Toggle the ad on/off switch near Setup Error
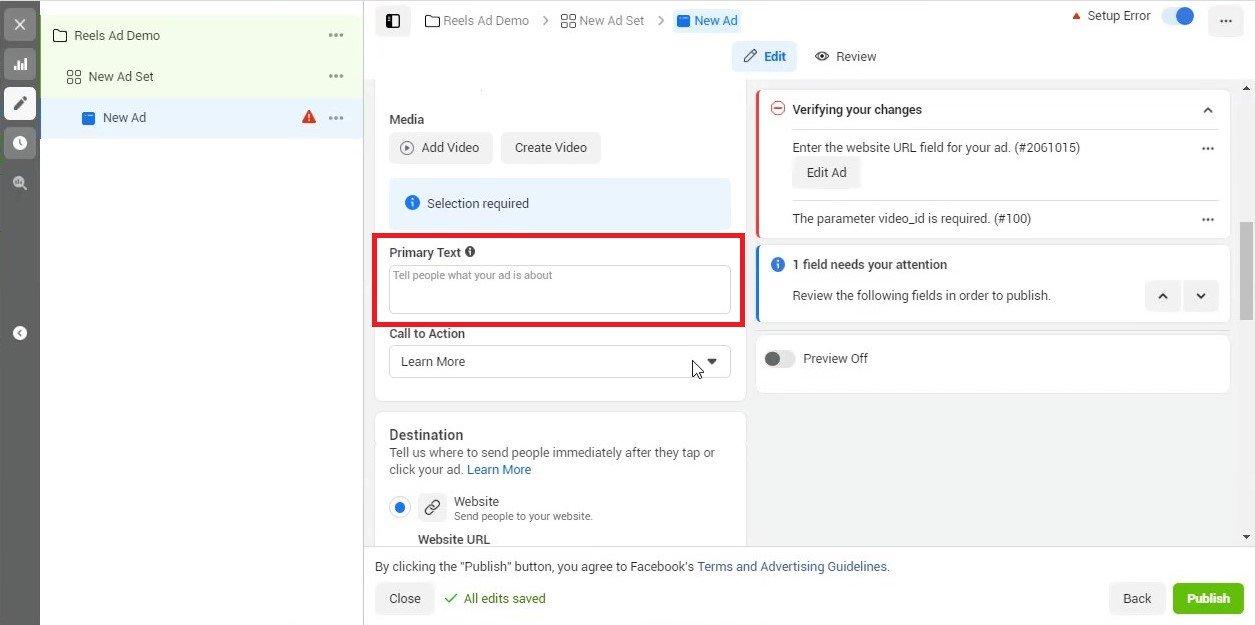The height and width of the screenshot is (625, 1255). 1178,16
